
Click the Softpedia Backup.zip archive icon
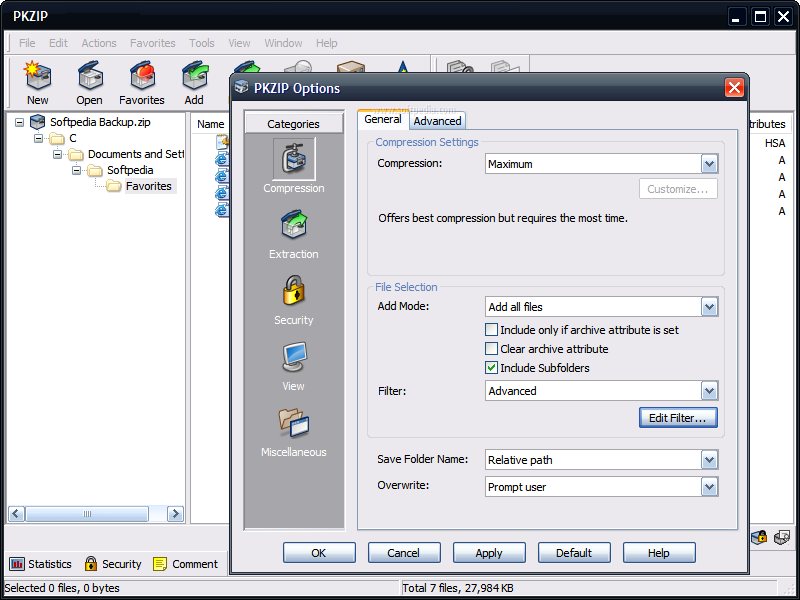tap(37, 122)
